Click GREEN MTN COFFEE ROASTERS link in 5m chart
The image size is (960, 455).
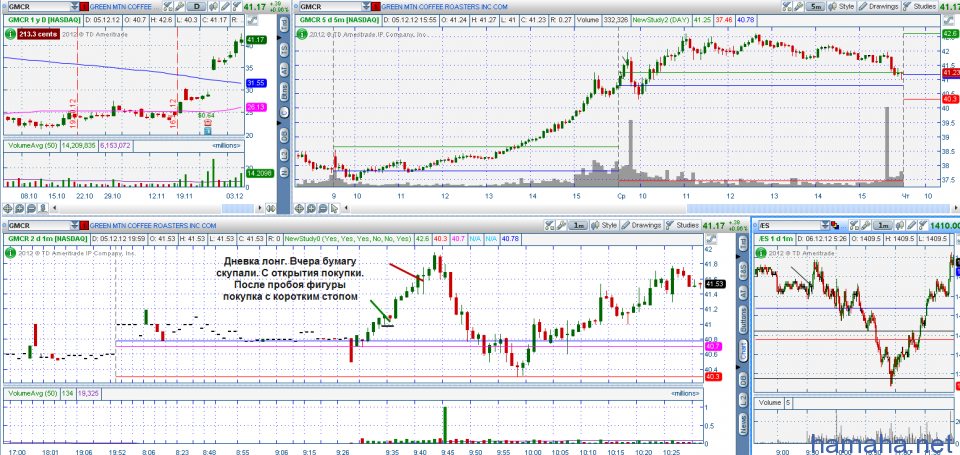(x=444, y=7)
